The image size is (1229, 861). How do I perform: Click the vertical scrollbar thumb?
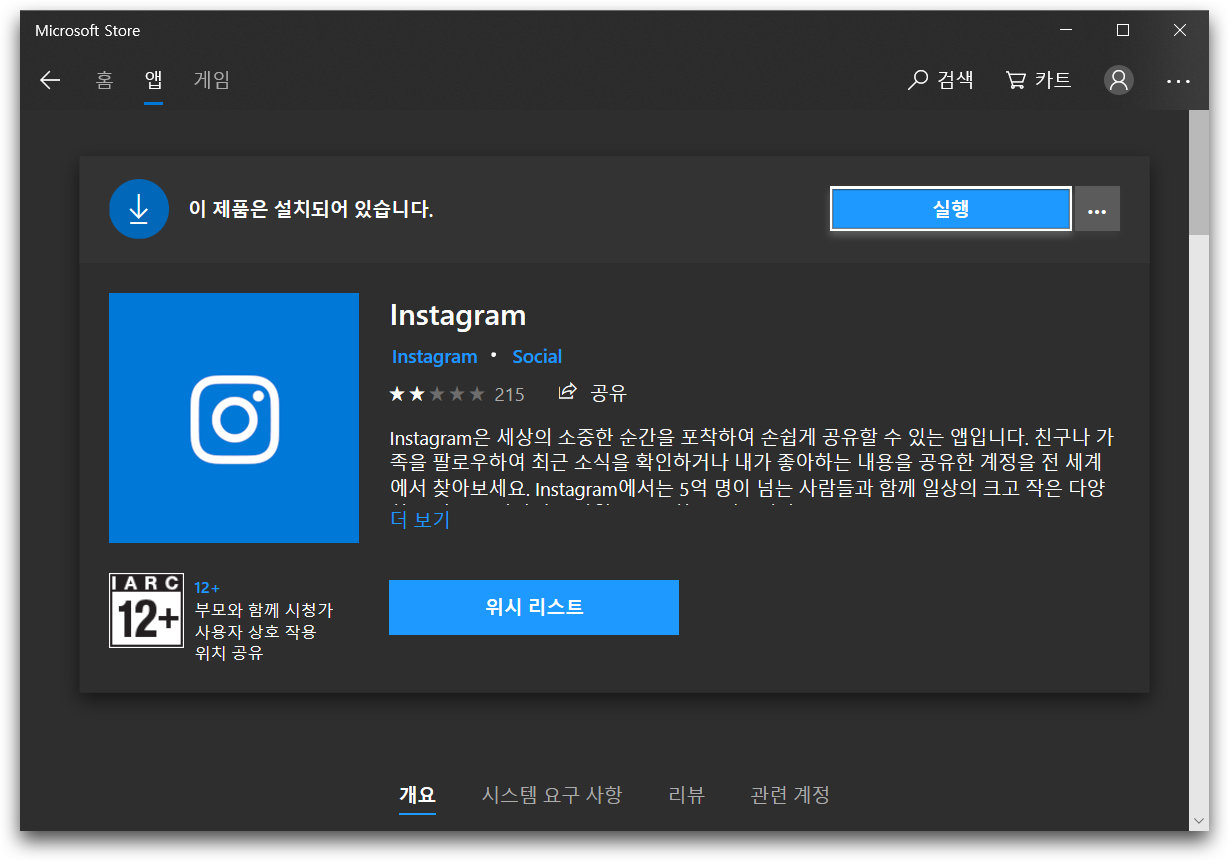1198,173
